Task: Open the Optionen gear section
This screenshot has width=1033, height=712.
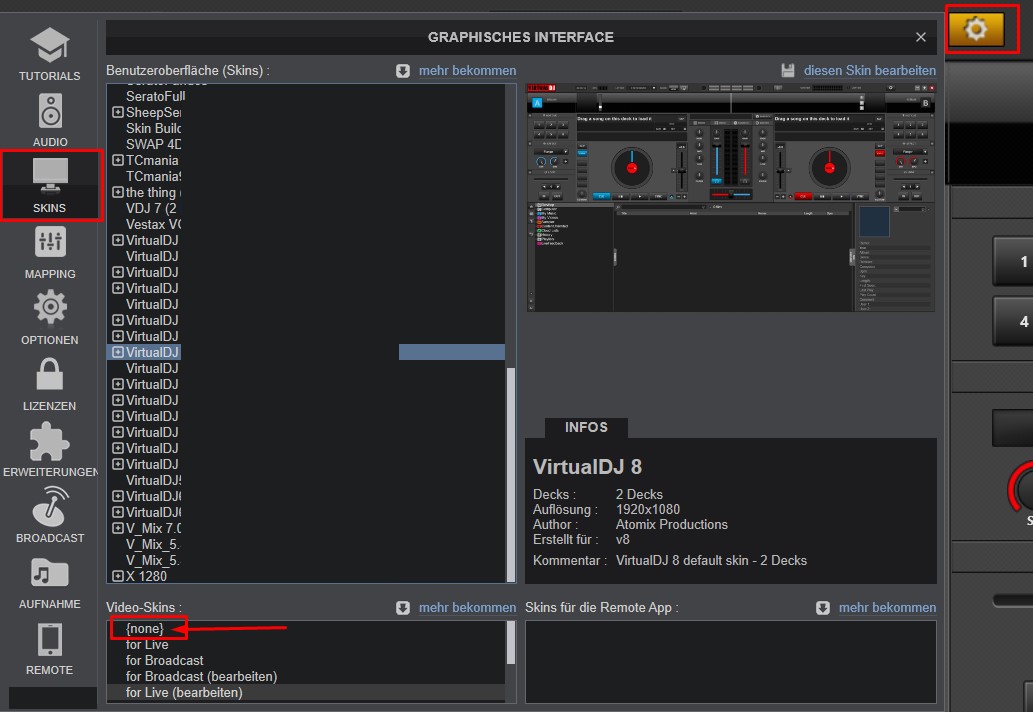Action: tap(50, 318)
